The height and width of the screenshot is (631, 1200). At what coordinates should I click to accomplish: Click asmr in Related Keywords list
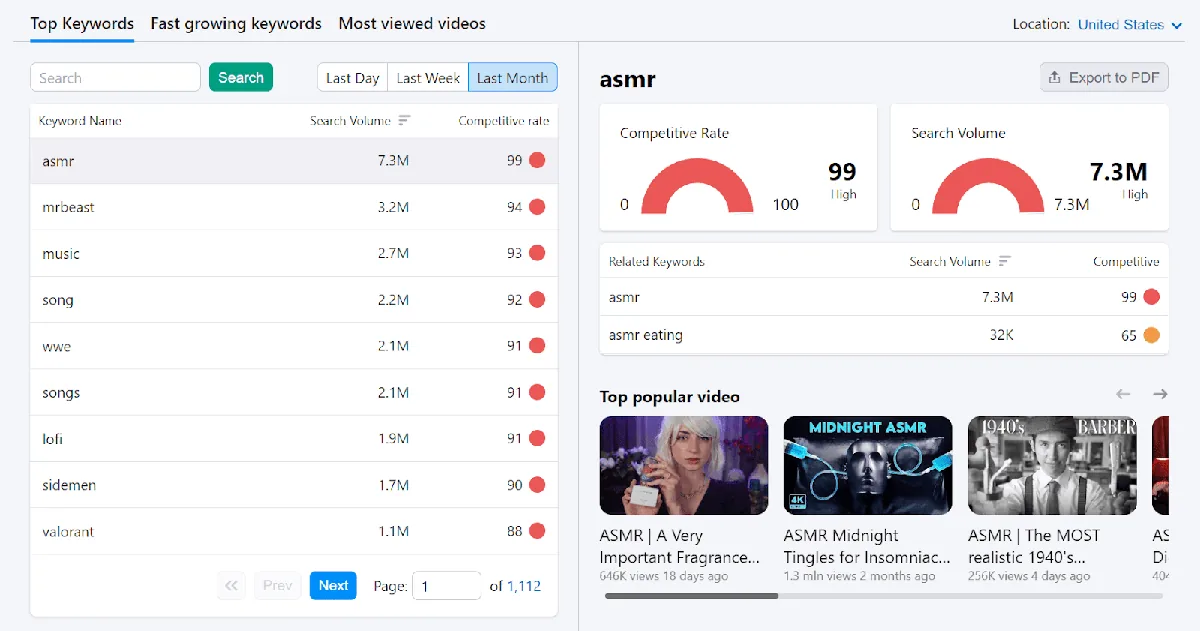click(x=624, y=297)
